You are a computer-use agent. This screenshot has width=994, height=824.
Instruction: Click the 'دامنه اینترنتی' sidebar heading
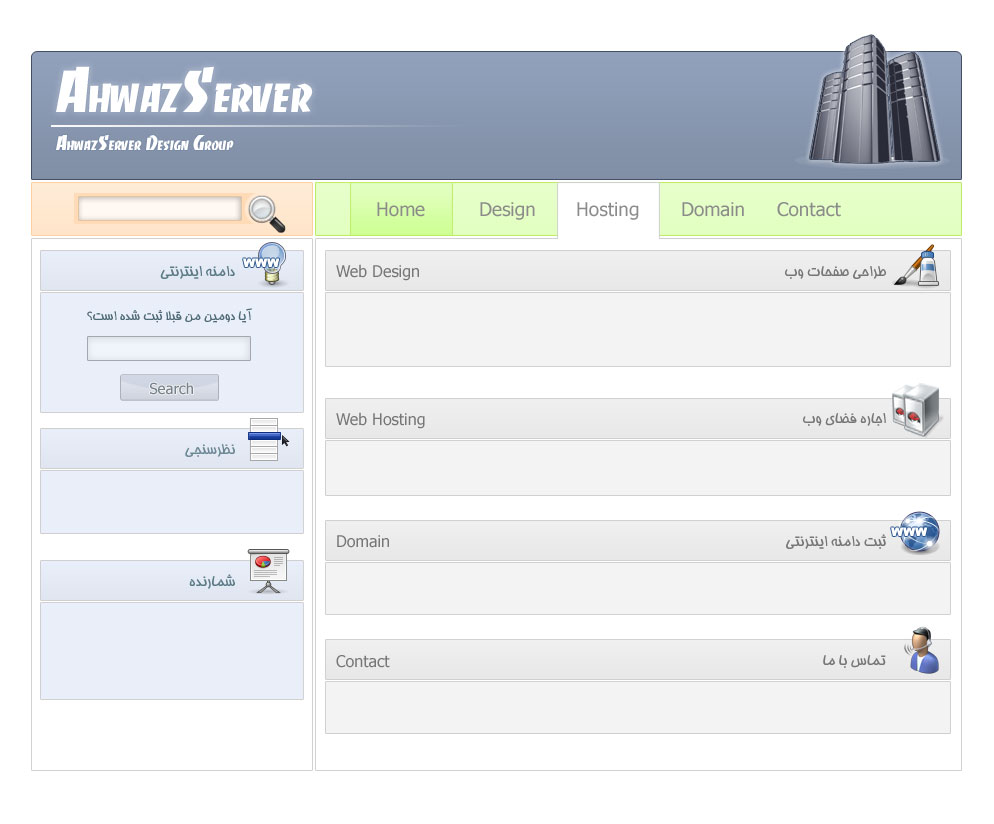pos(197,272)
